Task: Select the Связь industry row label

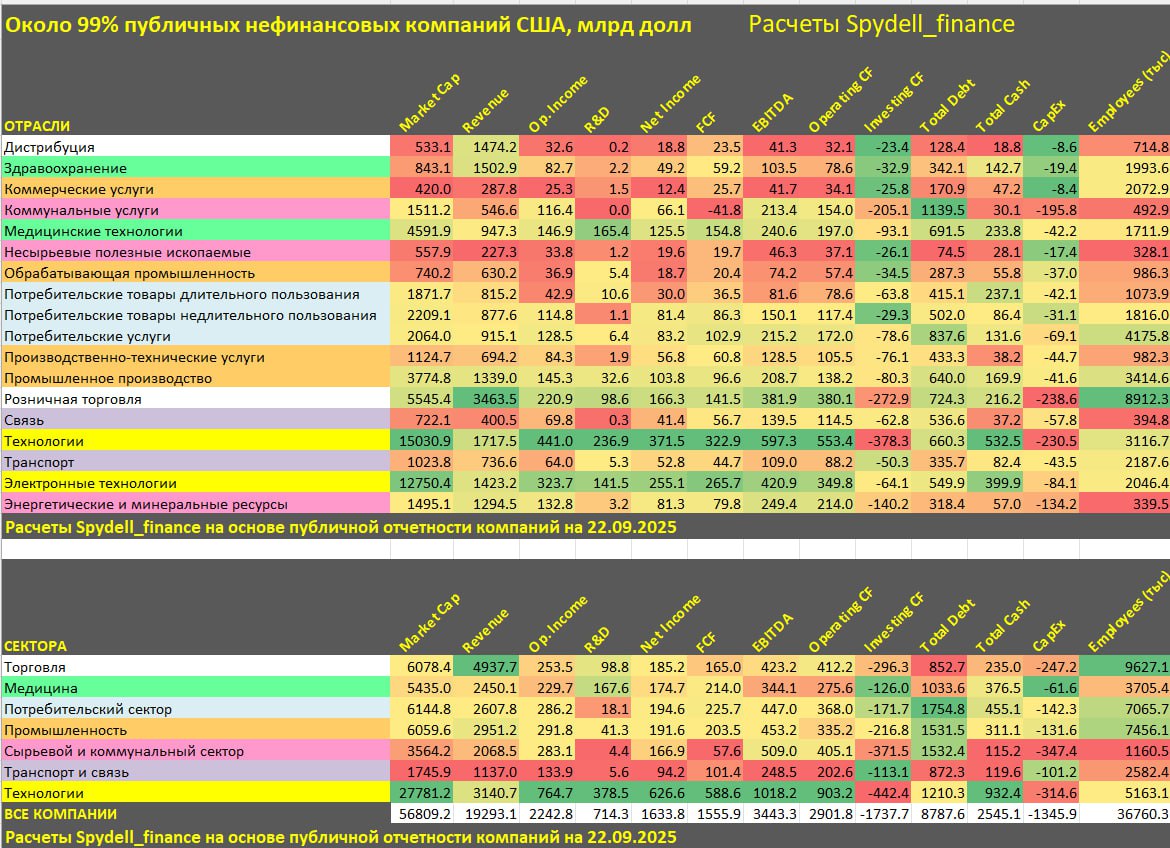Action: (195, 420)
